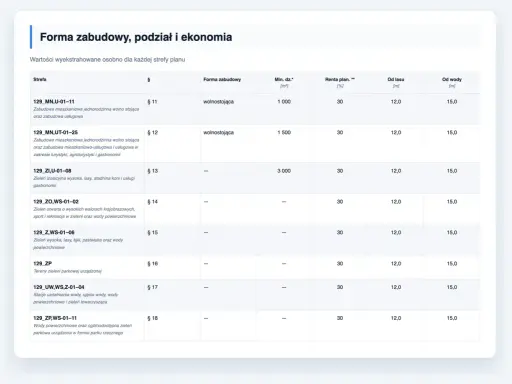
Task: Click the Forma zabudowy dash in § 13 row
Action: pyautogui.click(x=206, y=171)
